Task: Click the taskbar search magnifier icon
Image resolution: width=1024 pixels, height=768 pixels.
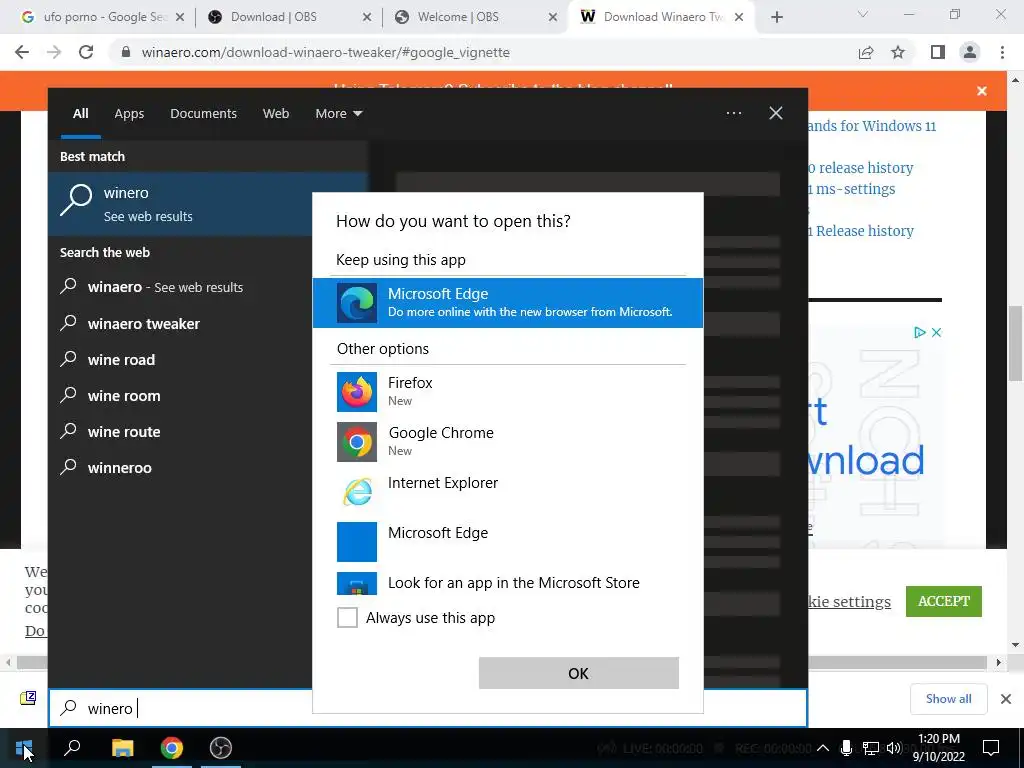Action: tap(72, 748)
